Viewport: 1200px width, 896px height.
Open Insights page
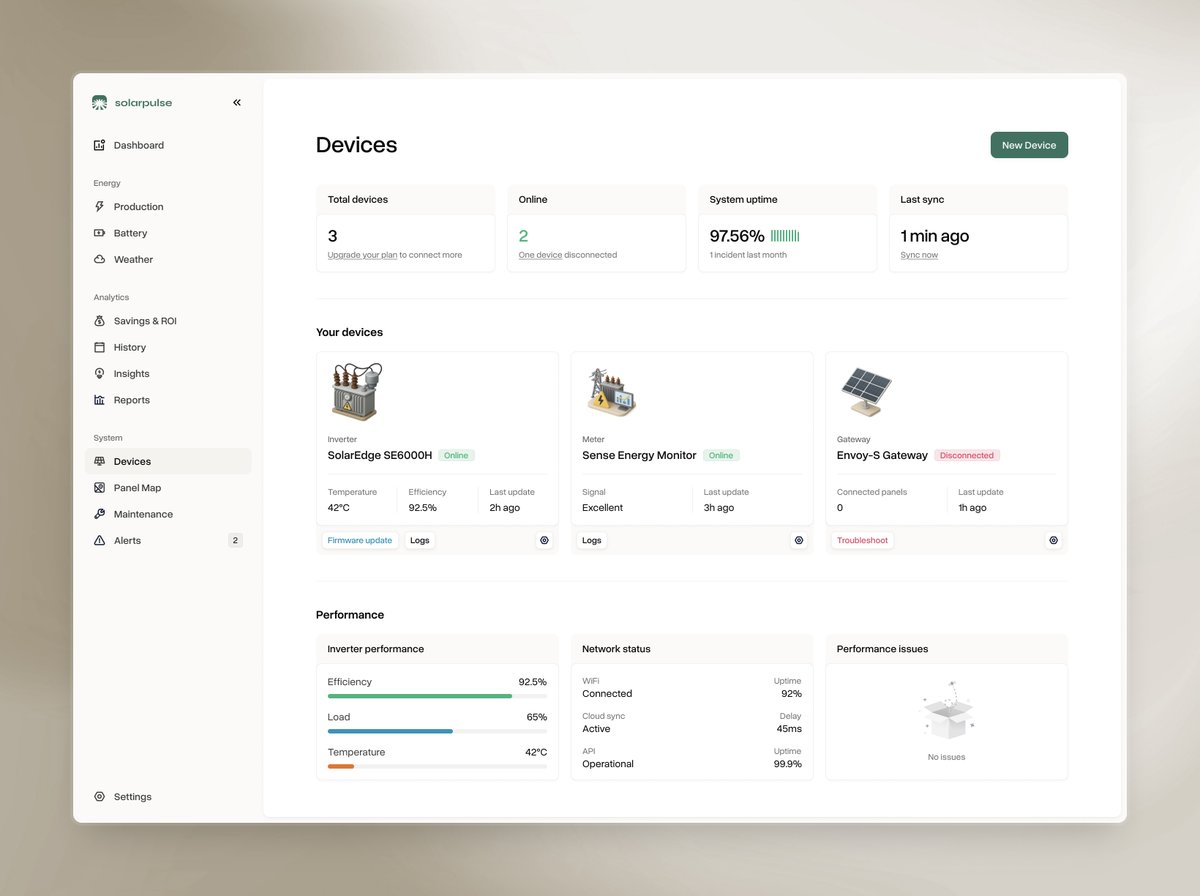click(168, 374)
